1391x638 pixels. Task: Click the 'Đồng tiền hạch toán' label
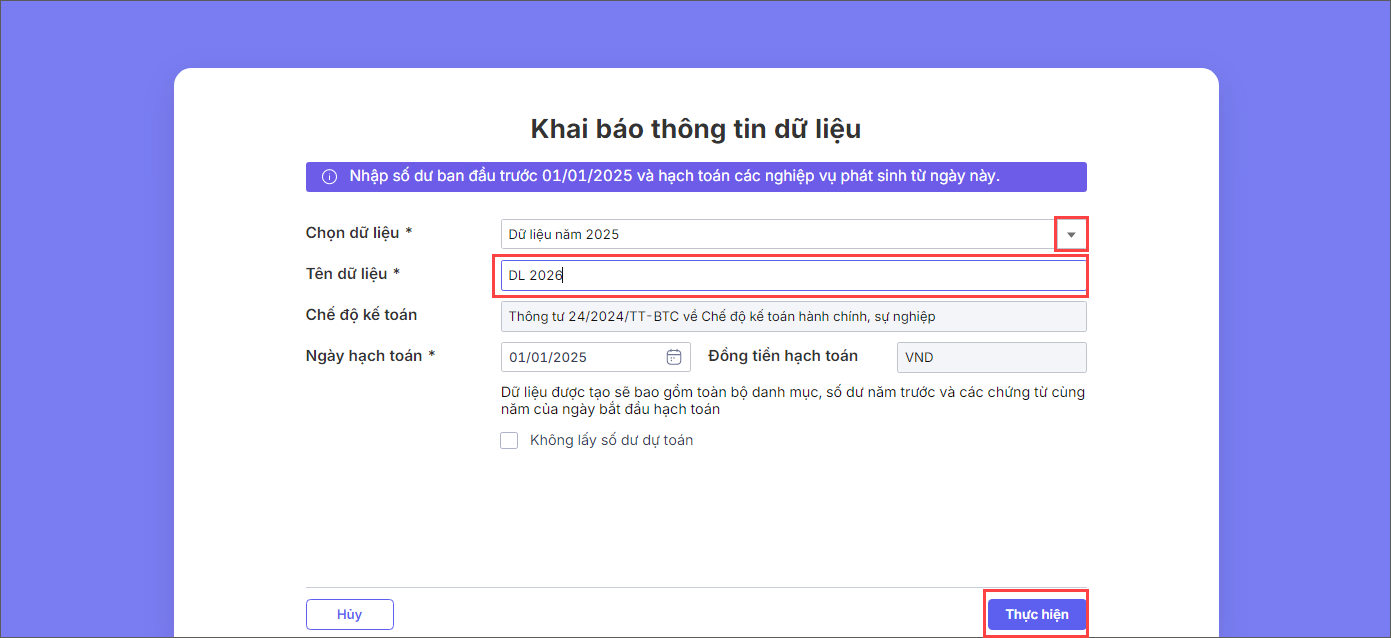point(782,356)
